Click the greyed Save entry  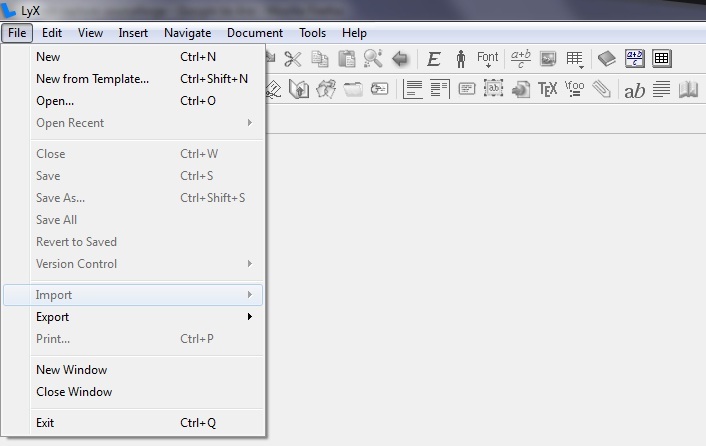click(x=133, y=176)
